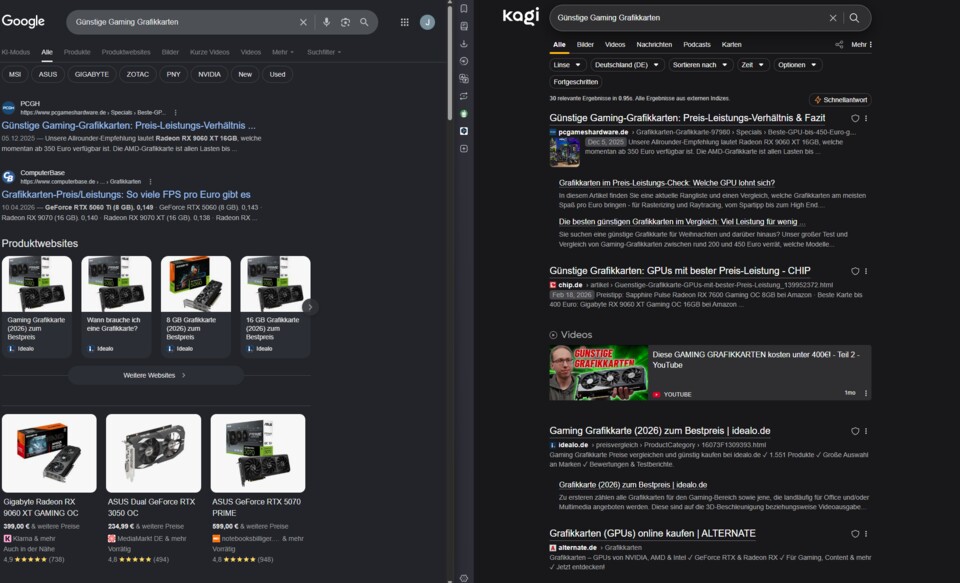960x583 pixels.
Task: Open the Translate side panel
Action: [463, 78]
